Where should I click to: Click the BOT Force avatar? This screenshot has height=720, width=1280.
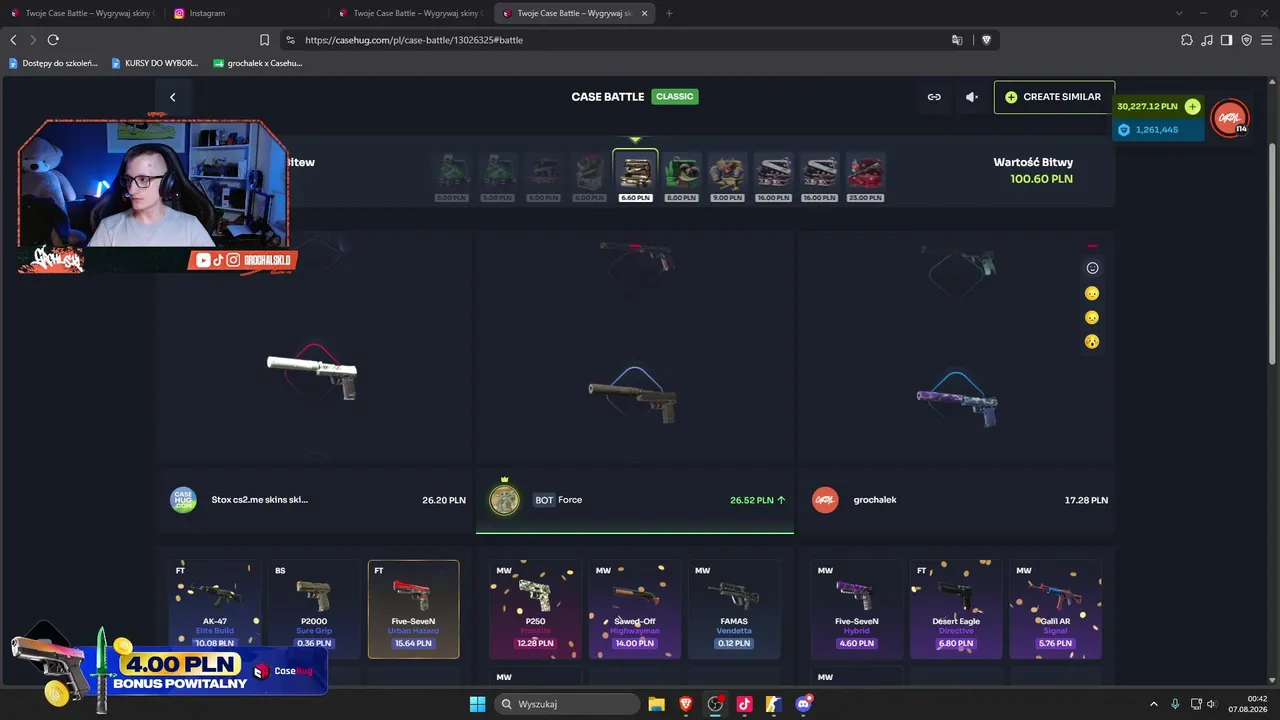504,500
